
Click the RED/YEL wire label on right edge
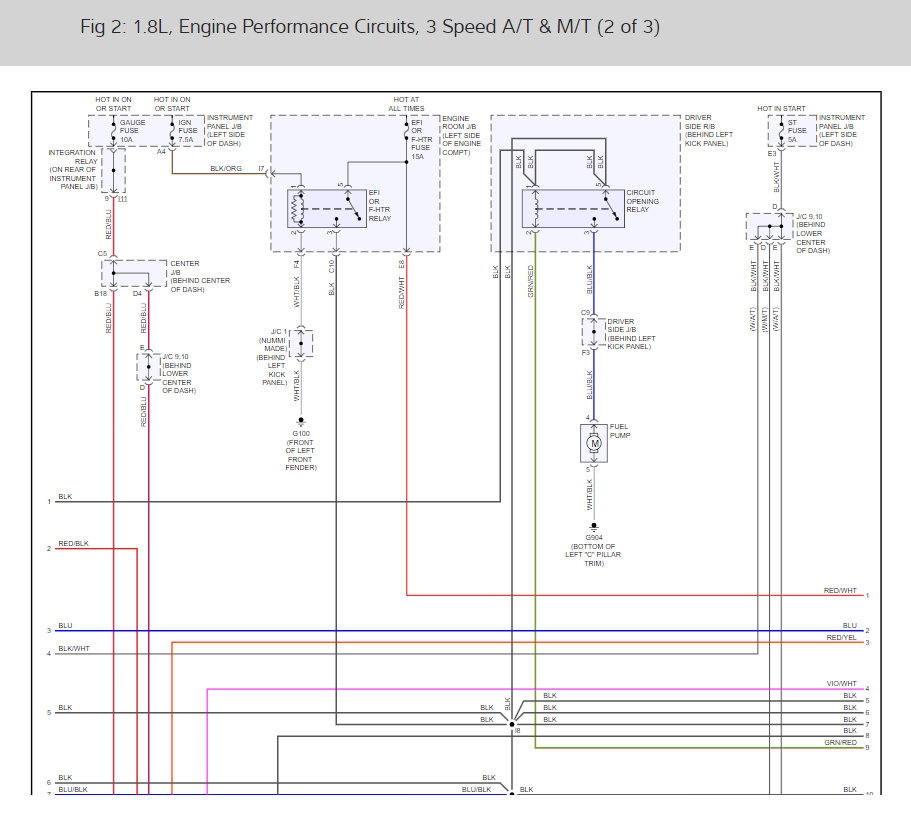pyautogui.click(x=840, y=637)
